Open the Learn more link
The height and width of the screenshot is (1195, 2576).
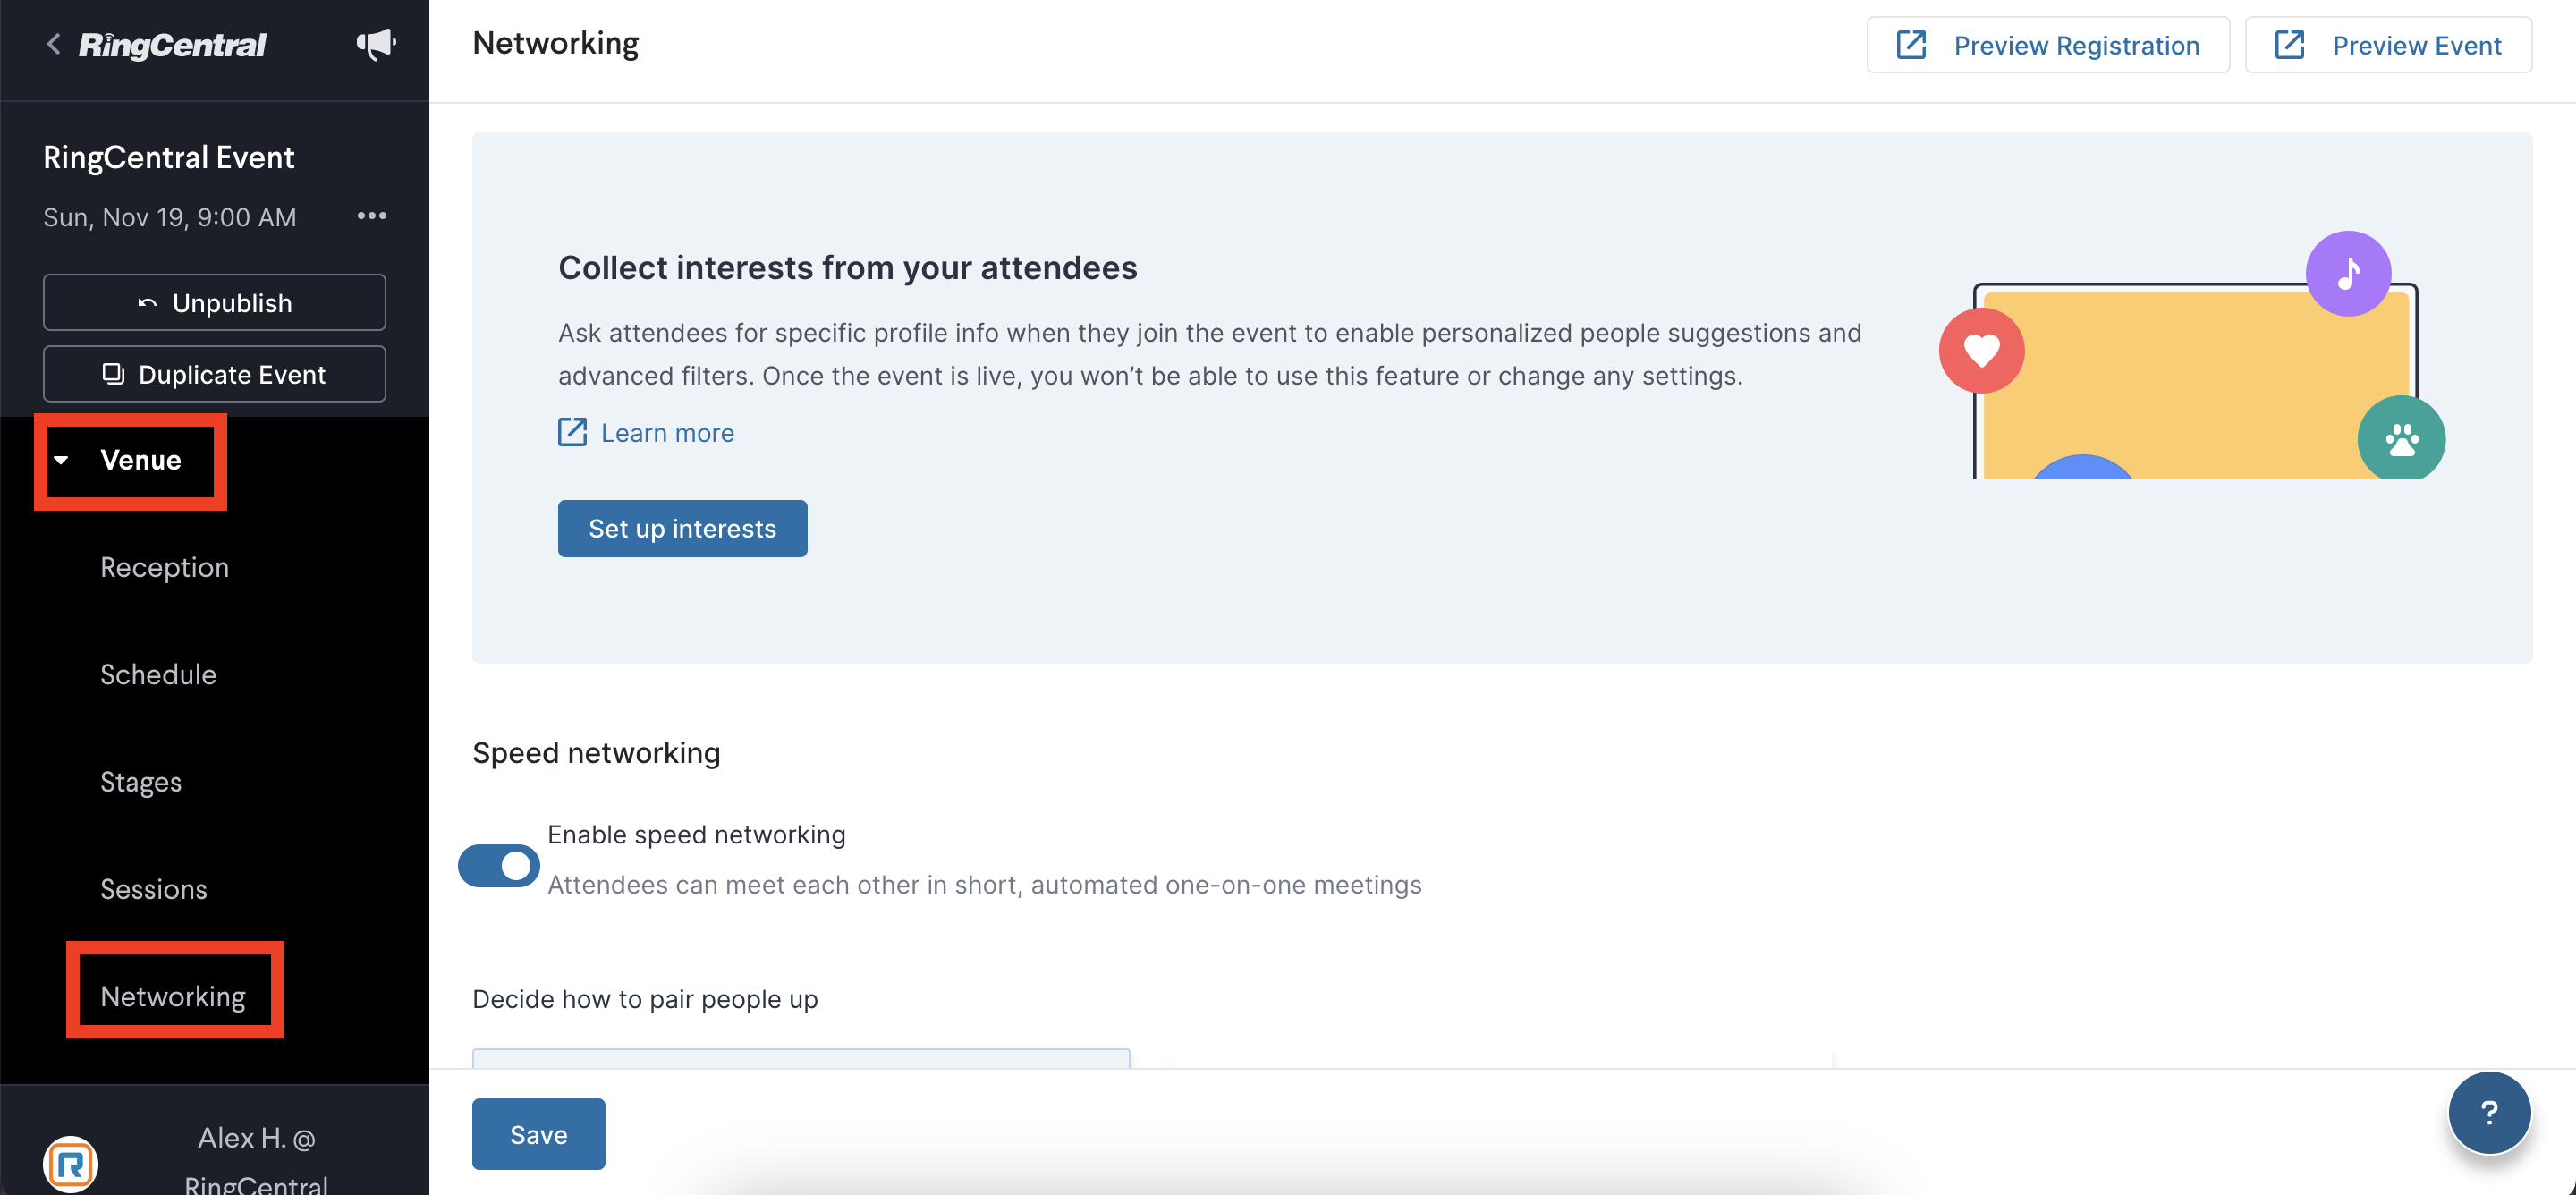click(646, 432)
